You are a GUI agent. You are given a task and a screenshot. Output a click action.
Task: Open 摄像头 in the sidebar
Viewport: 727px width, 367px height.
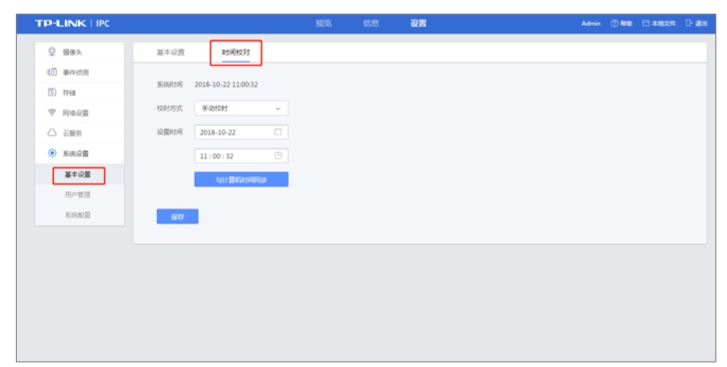pos(72,52)
